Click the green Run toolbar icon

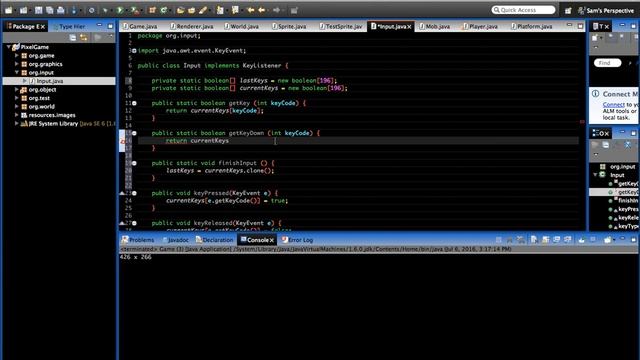pyautogui.click(x=120, y=10)
